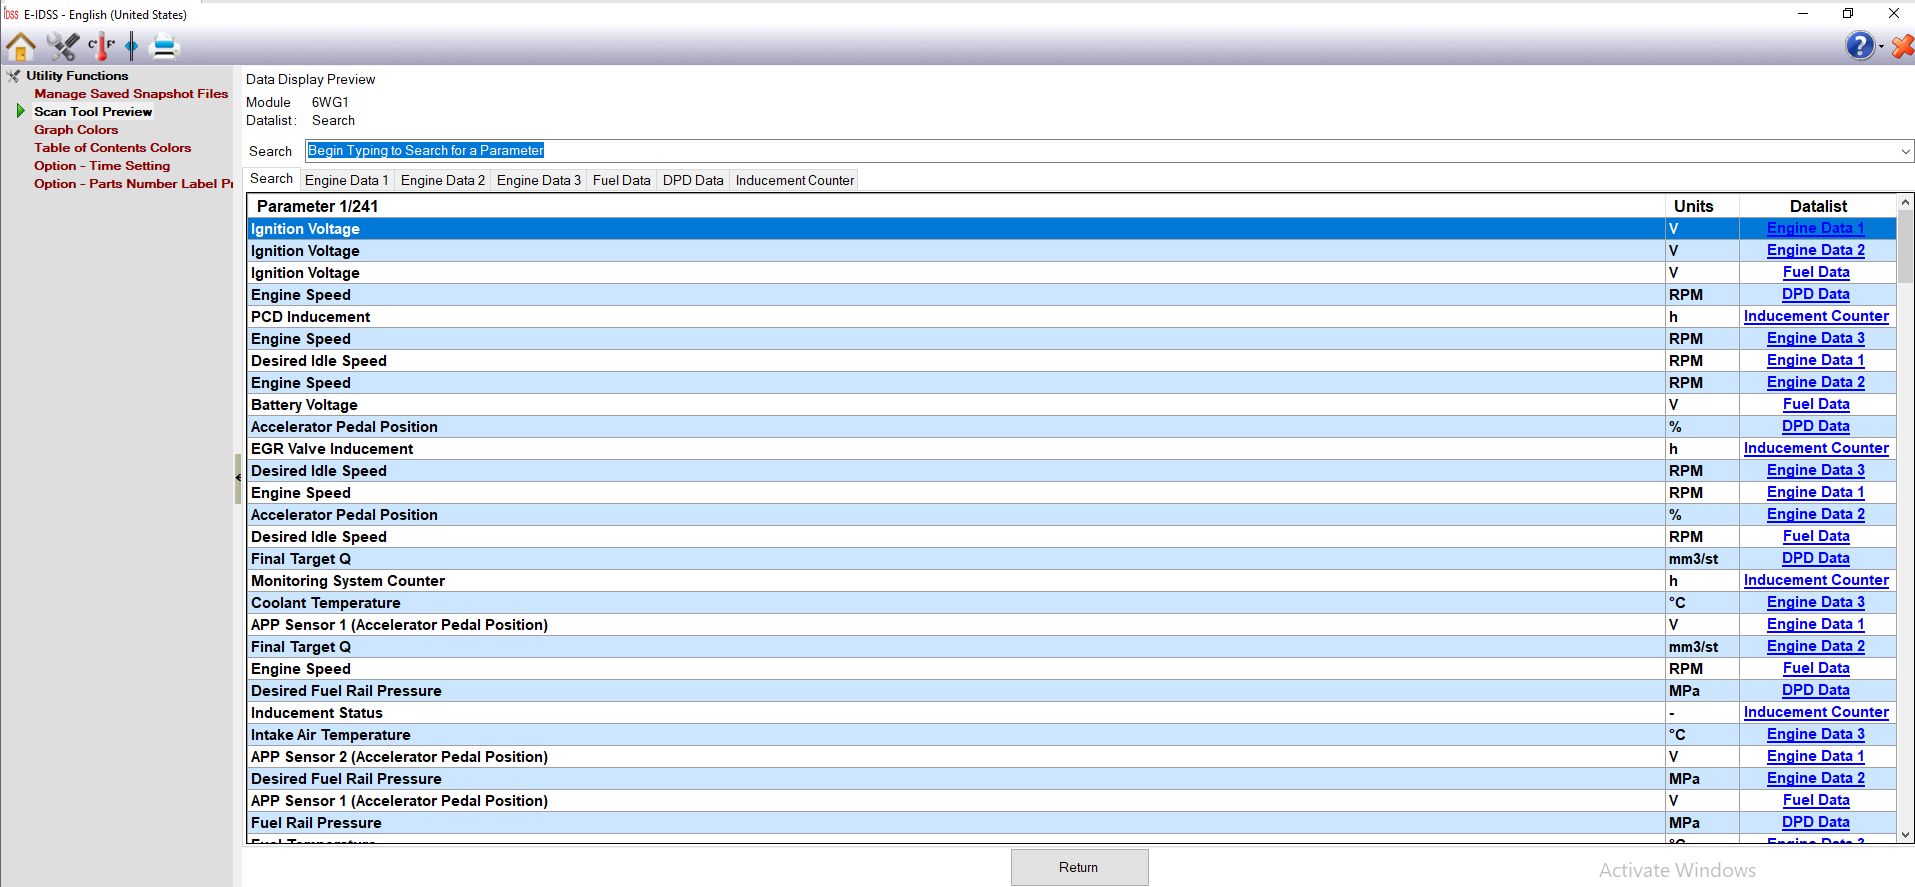Select the Battery Voltage parameter row
The height and width of the screenshot is (887, 1915).
click(x=1071, y=405)
